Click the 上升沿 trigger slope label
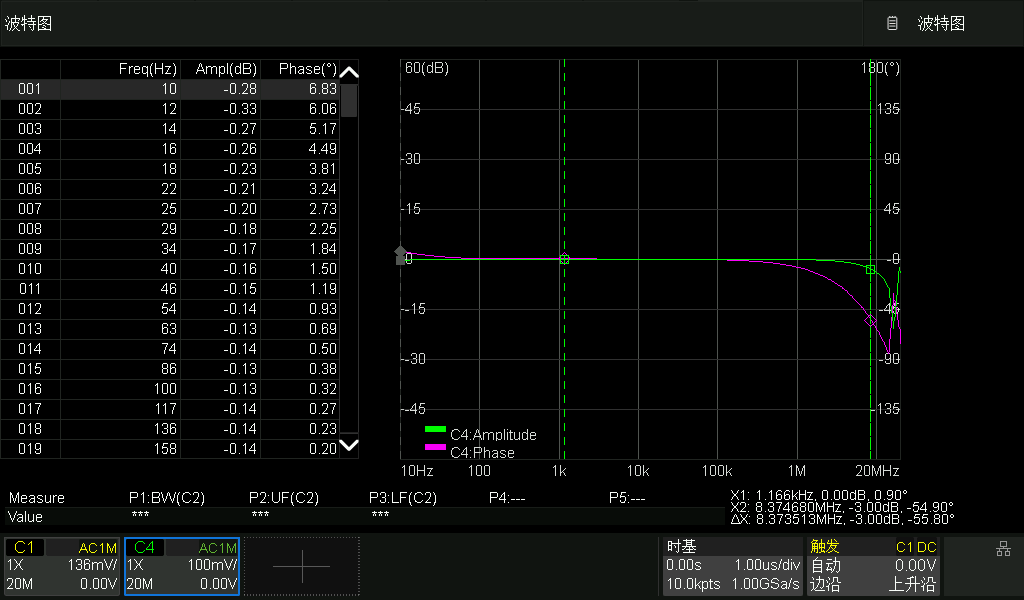1024x600 pixels. pyautogui.click(x=912, y=584)
